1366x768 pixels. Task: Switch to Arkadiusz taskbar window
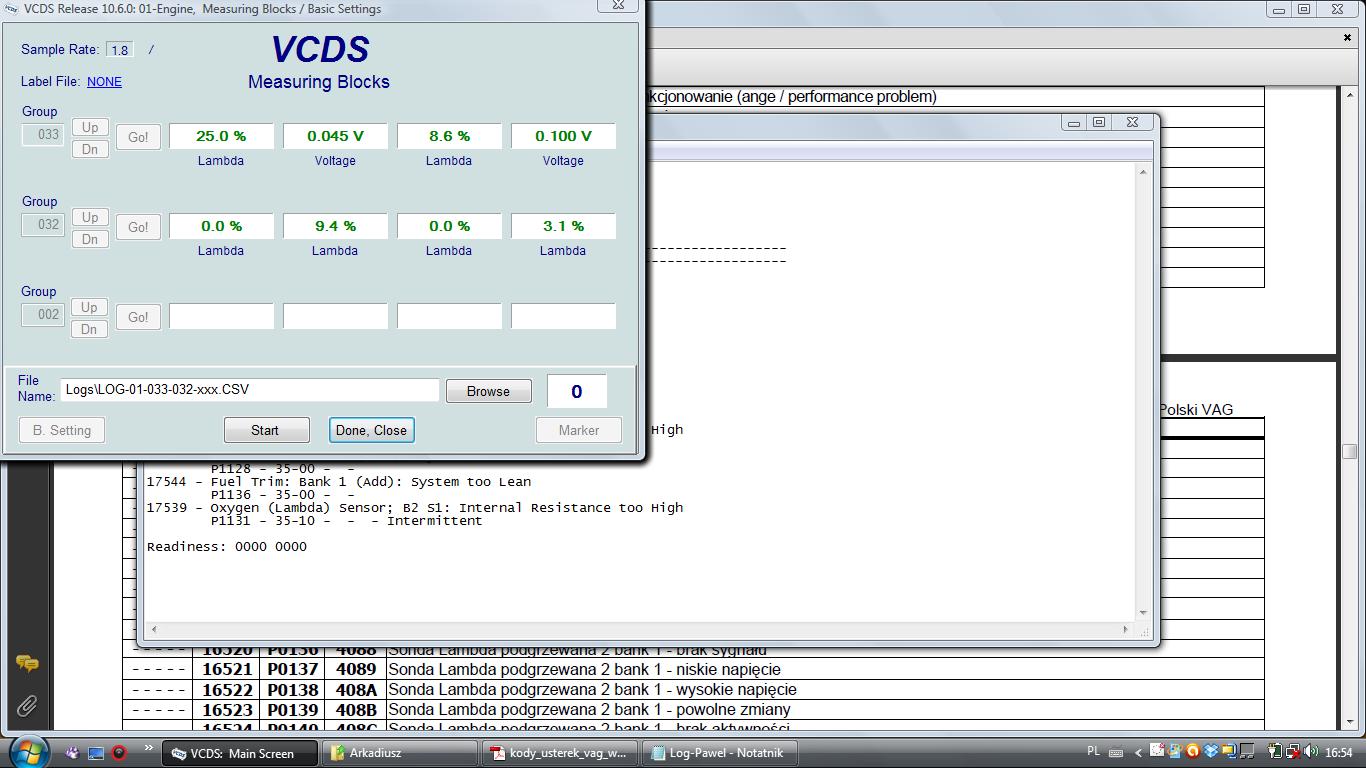pyautogui.click(x=400, y=753)
